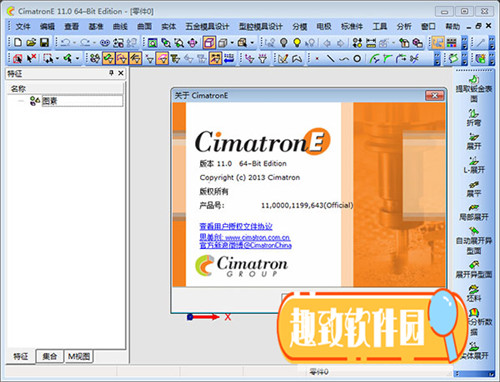Open the www.cimatron.com.cn link
500x382 pixels.
click(x=257, y=238)
